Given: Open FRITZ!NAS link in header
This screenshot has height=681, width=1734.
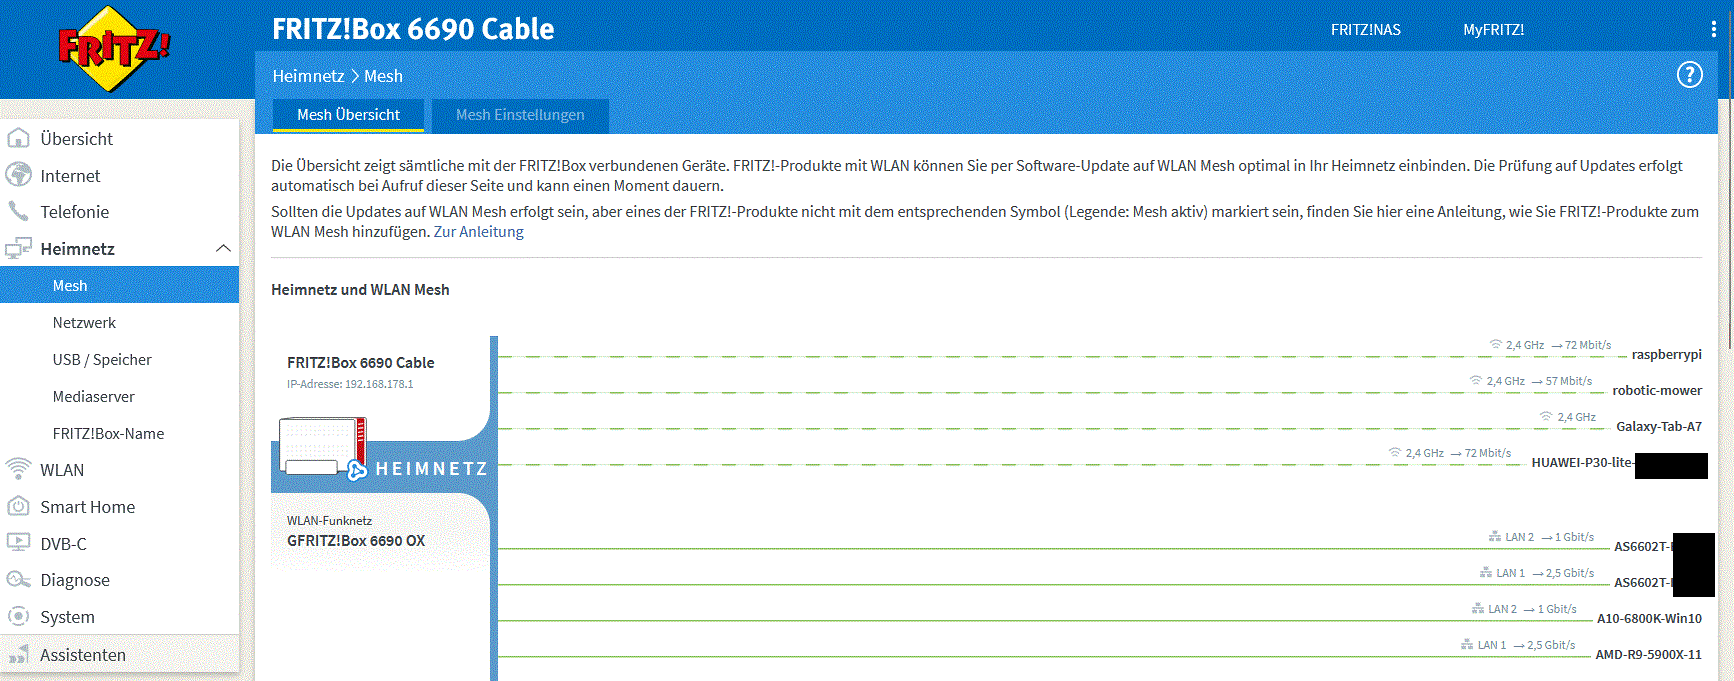Looking at the screenshot, I should pos(1365,30).
